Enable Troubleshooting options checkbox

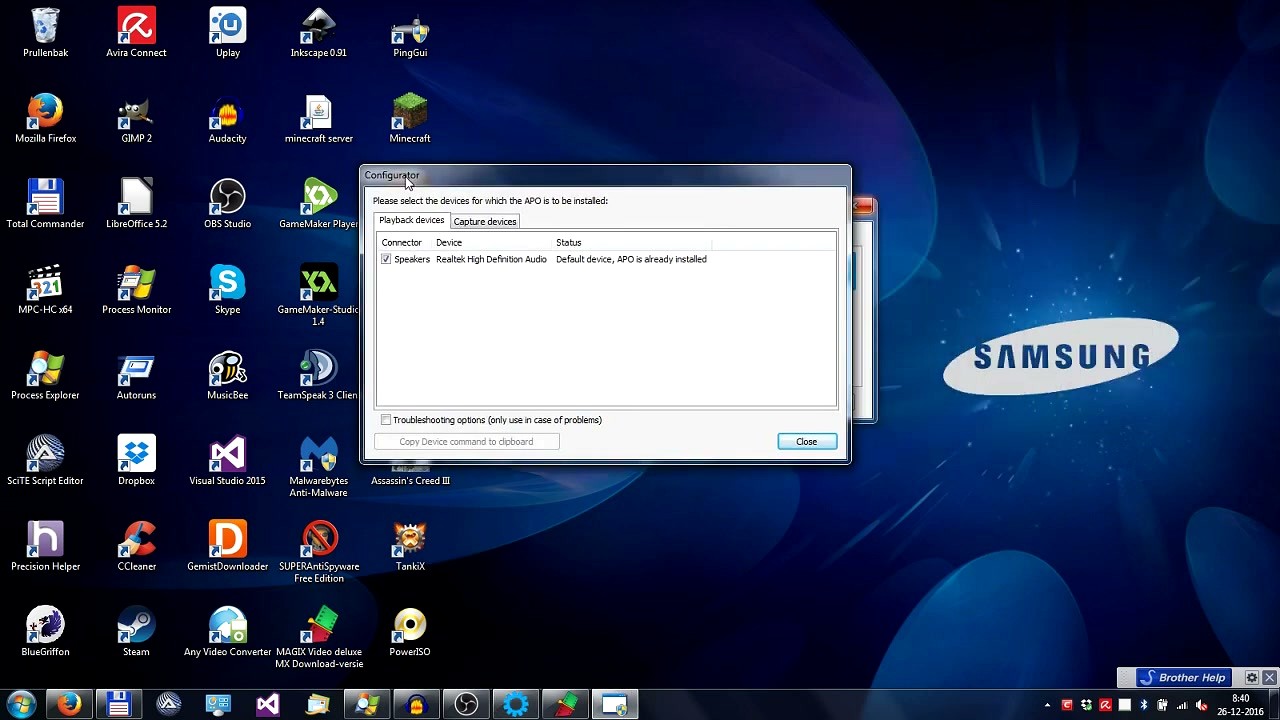point(386,420)
